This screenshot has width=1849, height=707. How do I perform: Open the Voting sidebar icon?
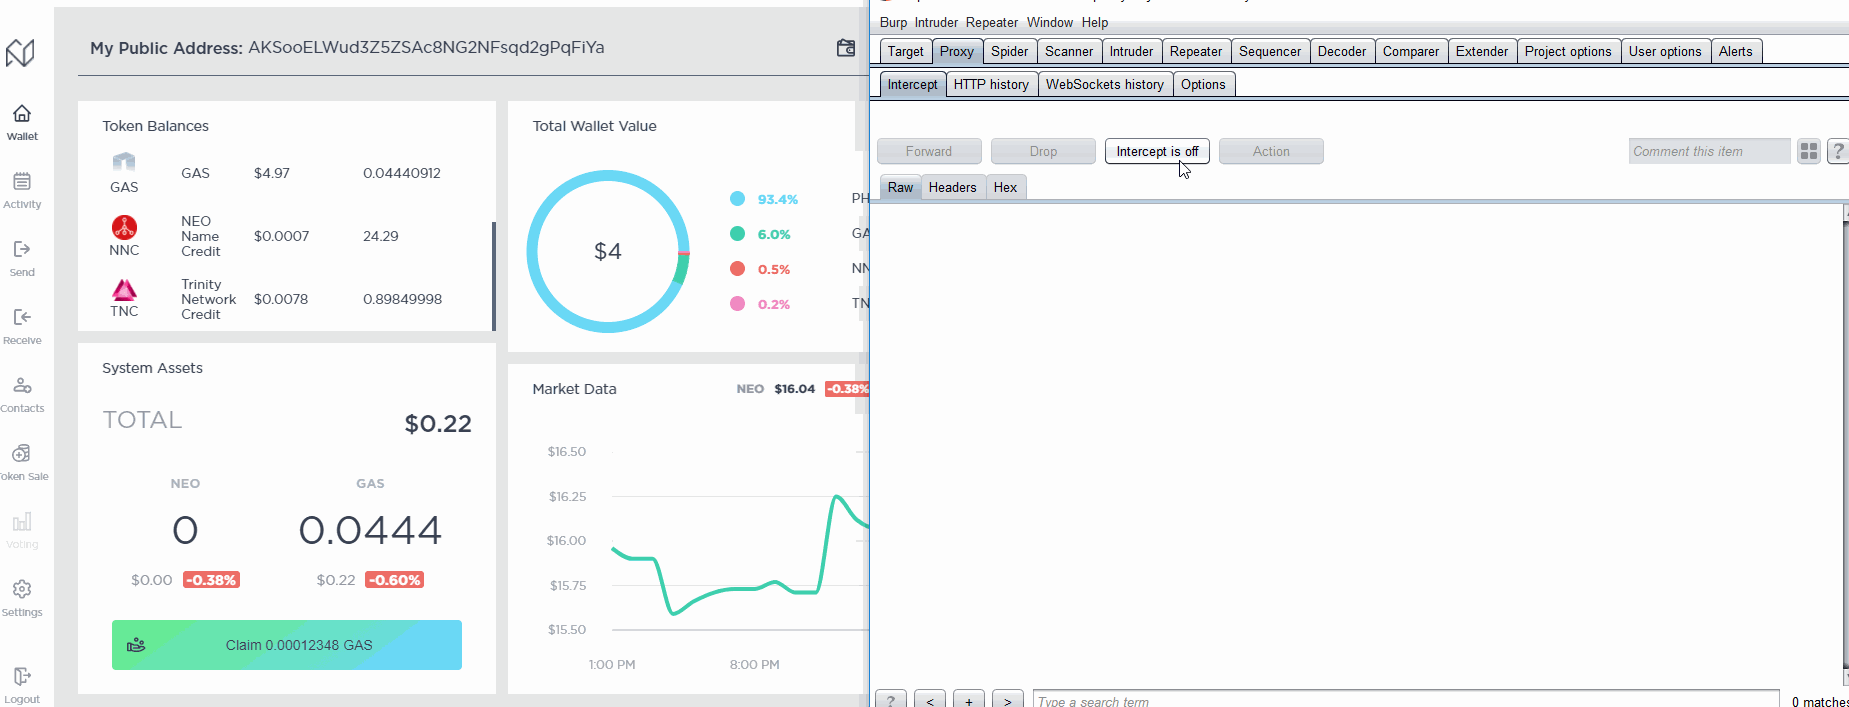click(22, 521)
